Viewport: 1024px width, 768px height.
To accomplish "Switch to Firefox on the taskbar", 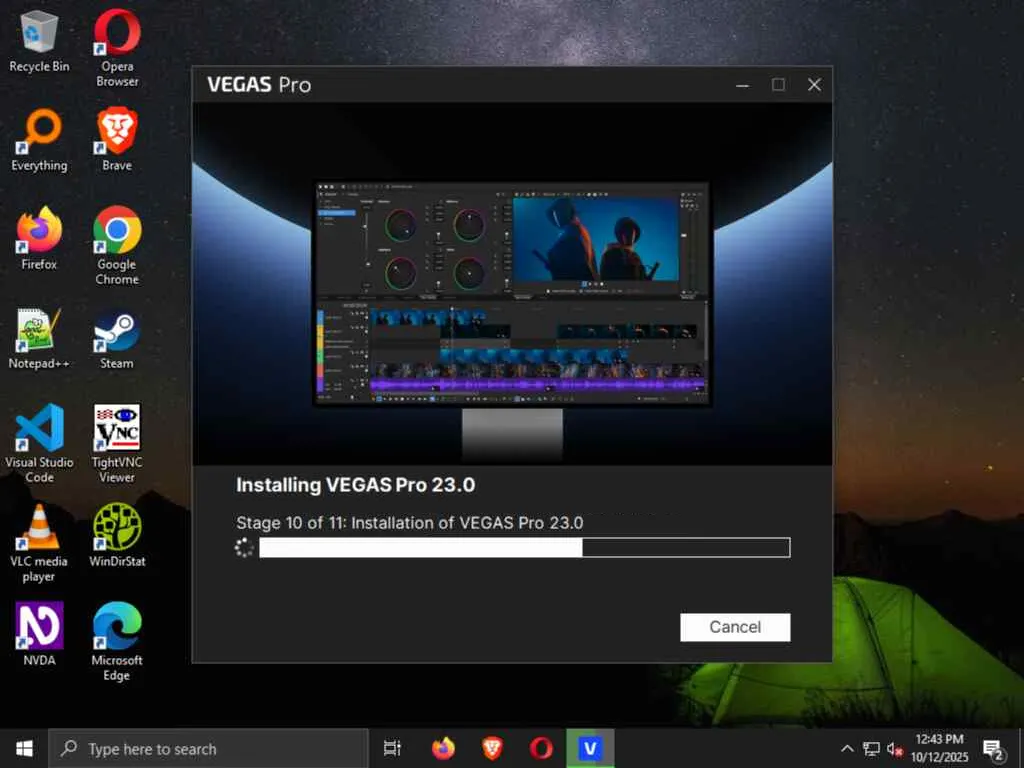I will (443, 748).
